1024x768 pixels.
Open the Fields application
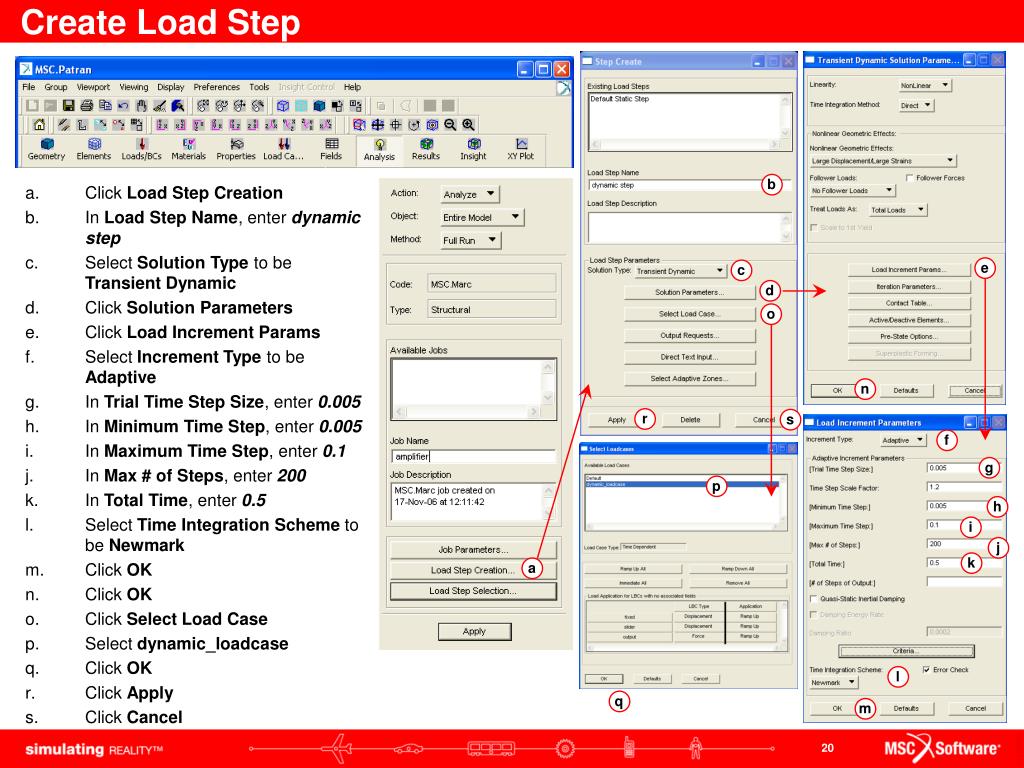[331, 150]
